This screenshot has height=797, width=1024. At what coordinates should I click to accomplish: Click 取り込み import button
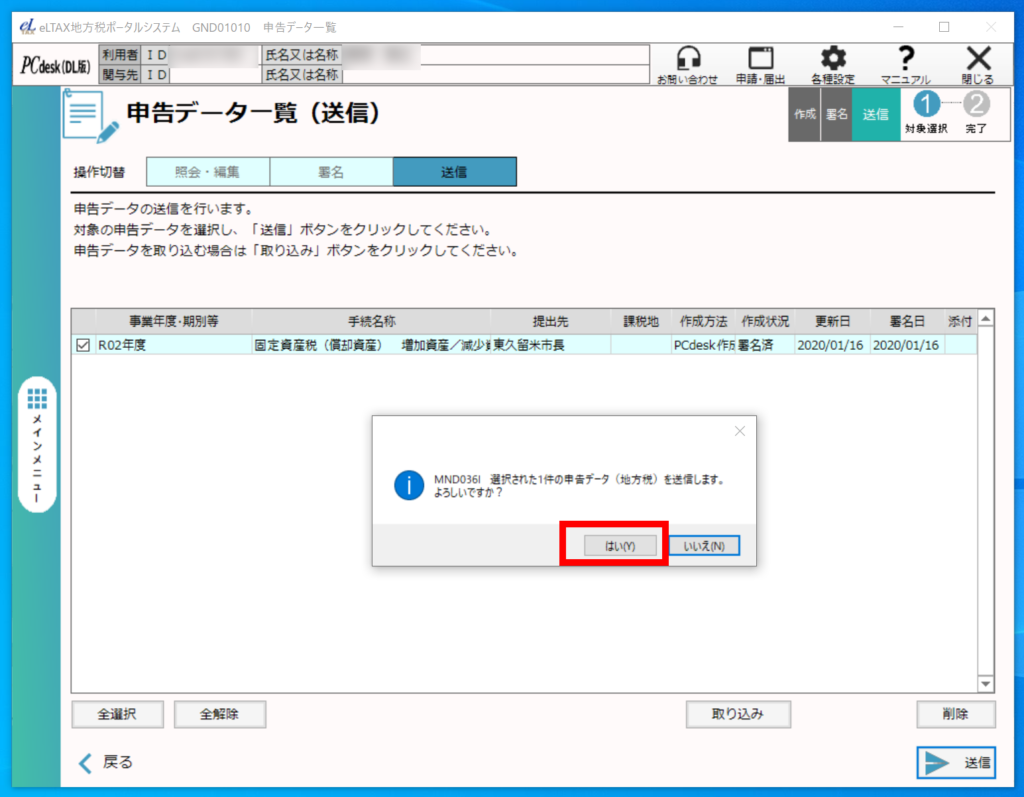pos(738,714)
